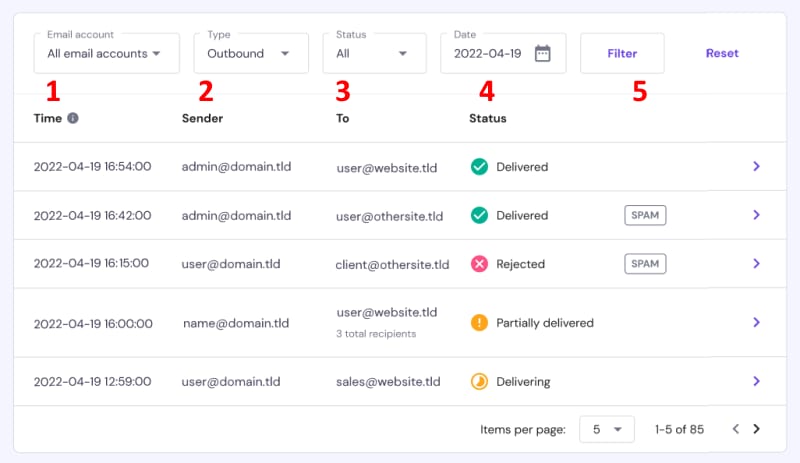Expand the Type dropdown showing Outbound

tap(250, 53)
